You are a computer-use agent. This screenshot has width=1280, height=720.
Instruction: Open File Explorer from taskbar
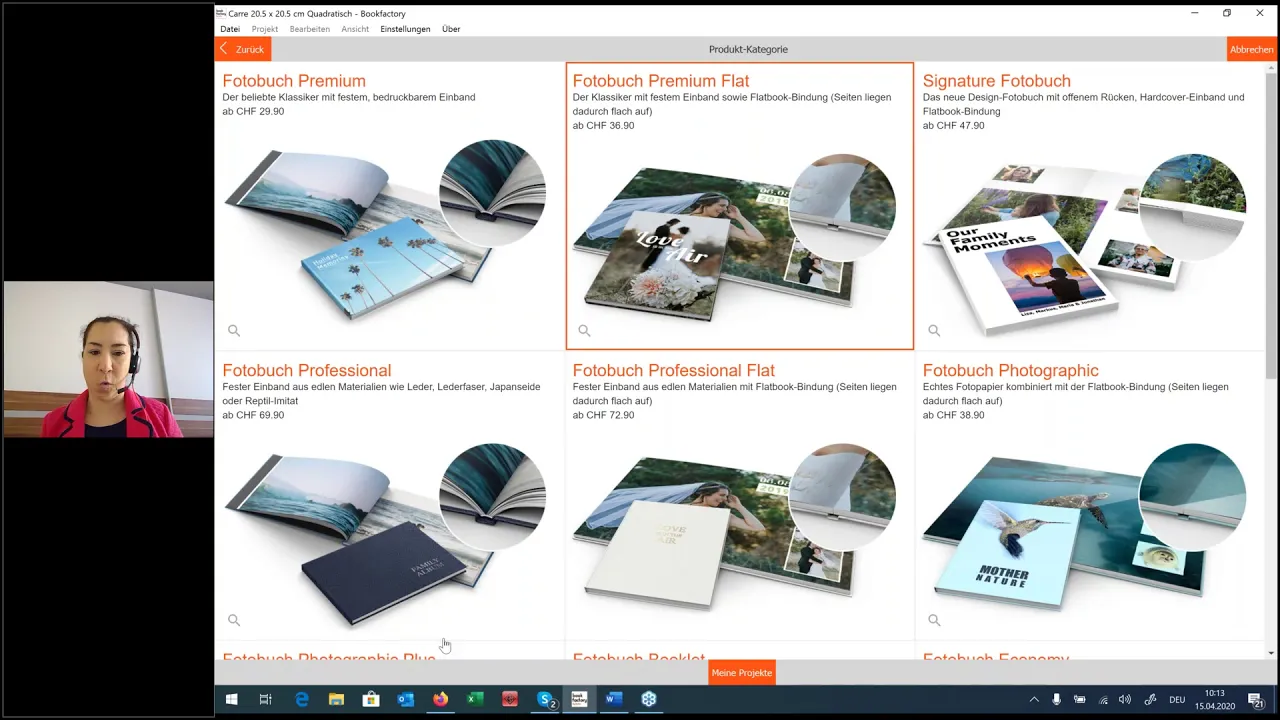(x=336, y=700)
